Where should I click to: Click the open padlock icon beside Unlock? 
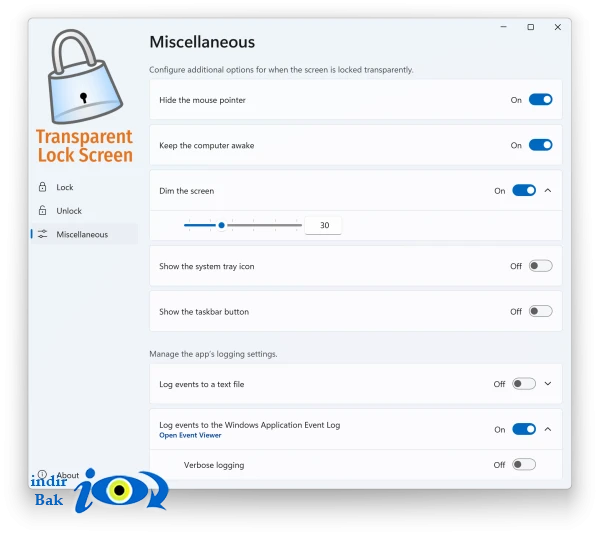click(42, 210)
